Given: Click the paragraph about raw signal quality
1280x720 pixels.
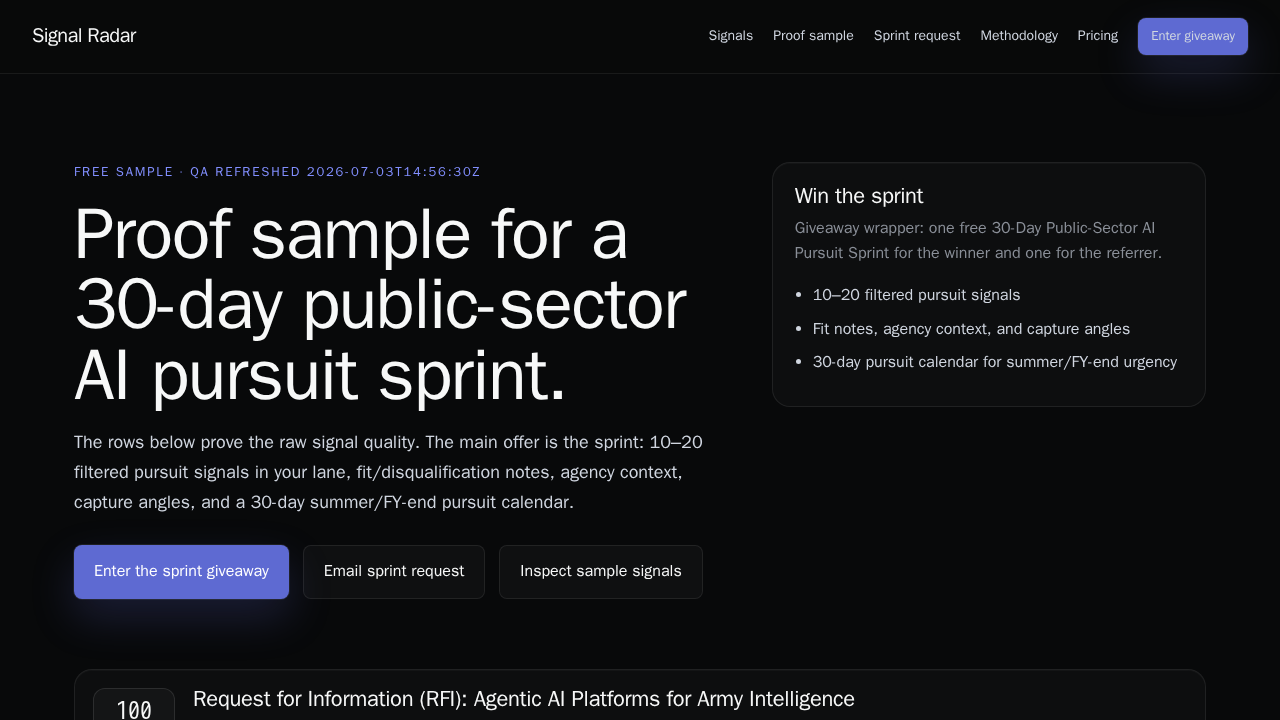Looking at the screenshot, I should [388, 472].
